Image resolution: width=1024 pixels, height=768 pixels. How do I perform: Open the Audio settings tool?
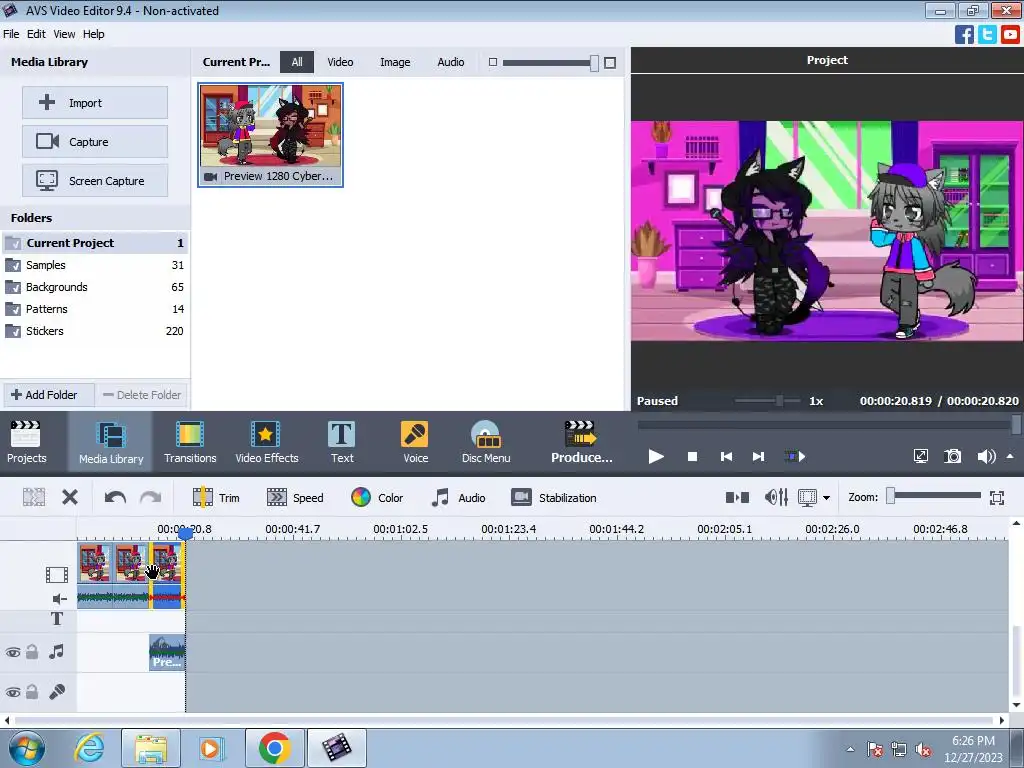click(x=458, y=498)
